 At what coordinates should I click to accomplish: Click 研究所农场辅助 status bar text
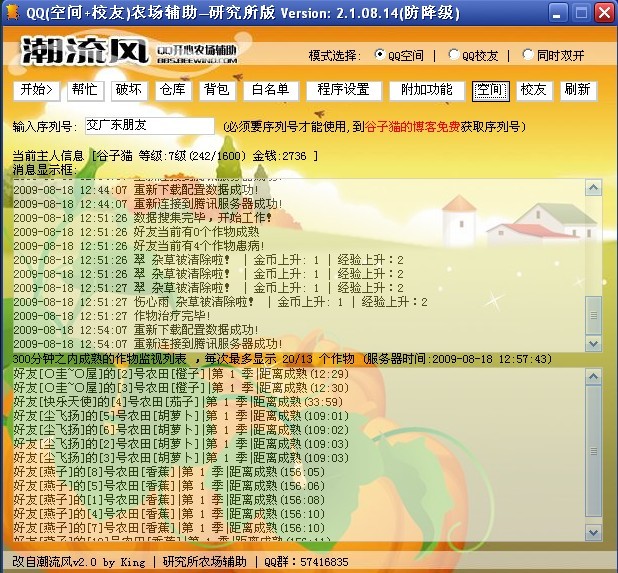pos(205,562)
